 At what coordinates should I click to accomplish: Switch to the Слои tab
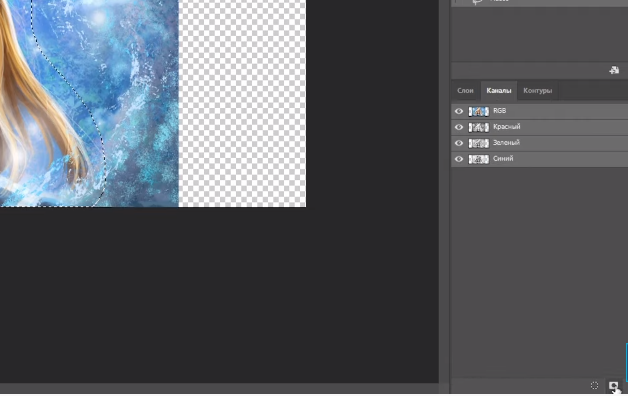(465, 90)
